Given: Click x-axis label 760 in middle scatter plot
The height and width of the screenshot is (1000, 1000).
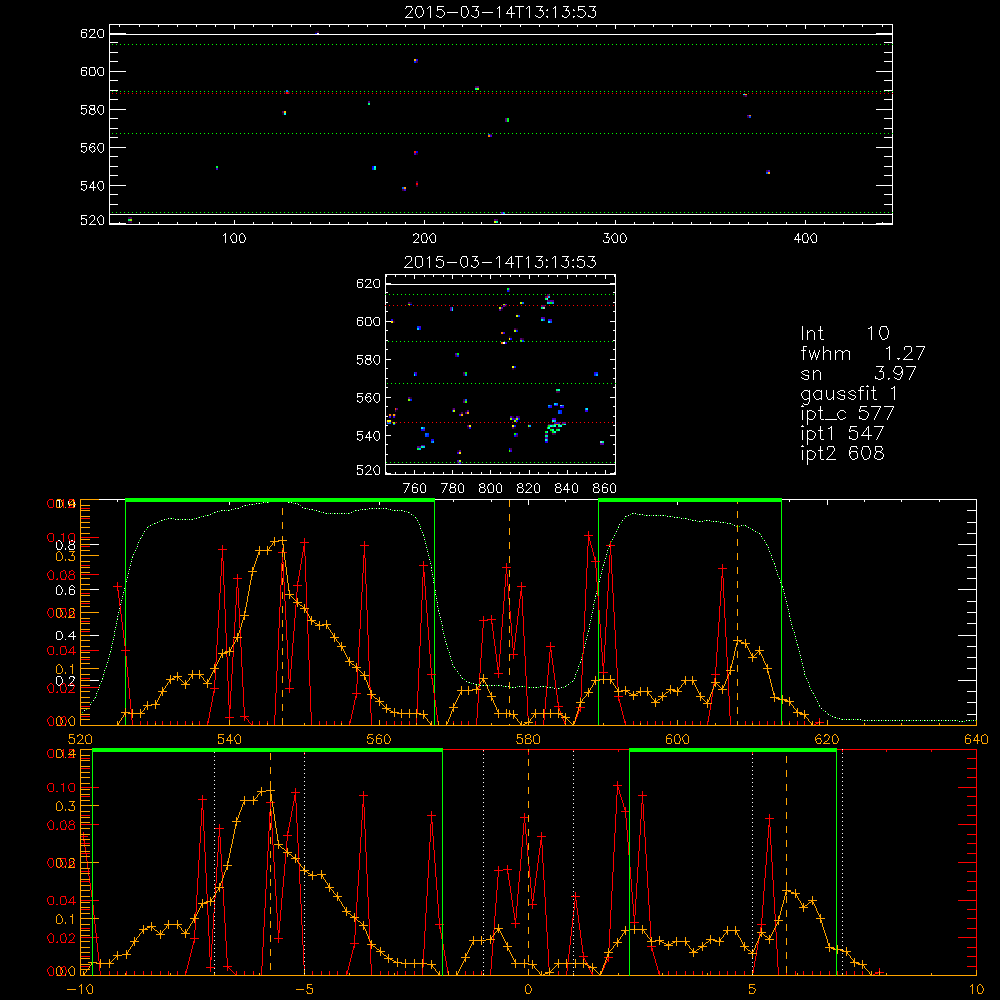Looking at the screenshot, I should coord(415,489).
